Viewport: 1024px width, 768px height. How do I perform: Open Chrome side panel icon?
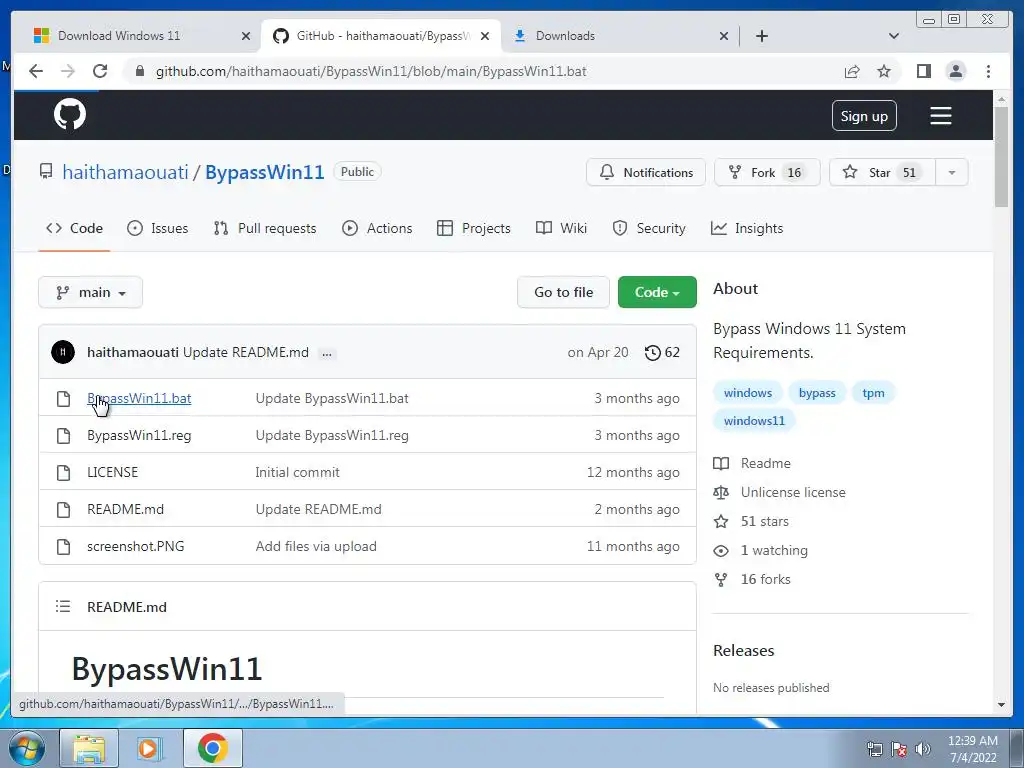click(x=923, y=71)
